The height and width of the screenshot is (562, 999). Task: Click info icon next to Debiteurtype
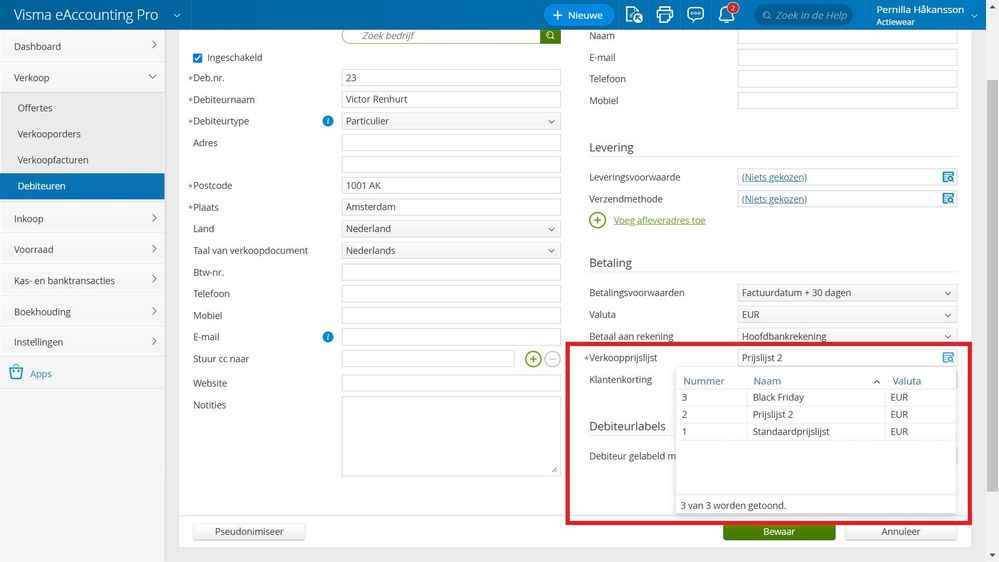(x=327, y=121)
